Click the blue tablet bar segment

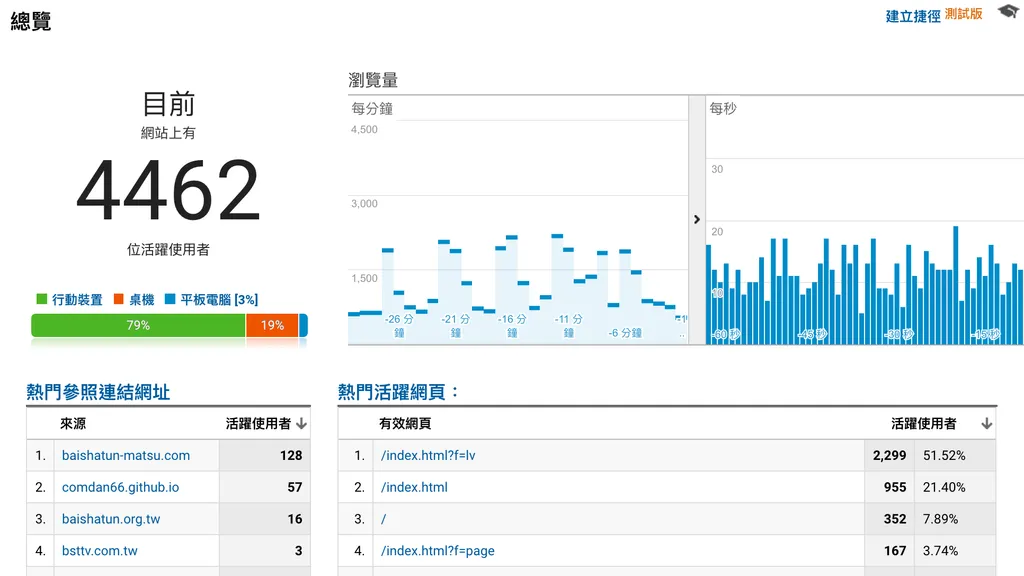[303, 325]
